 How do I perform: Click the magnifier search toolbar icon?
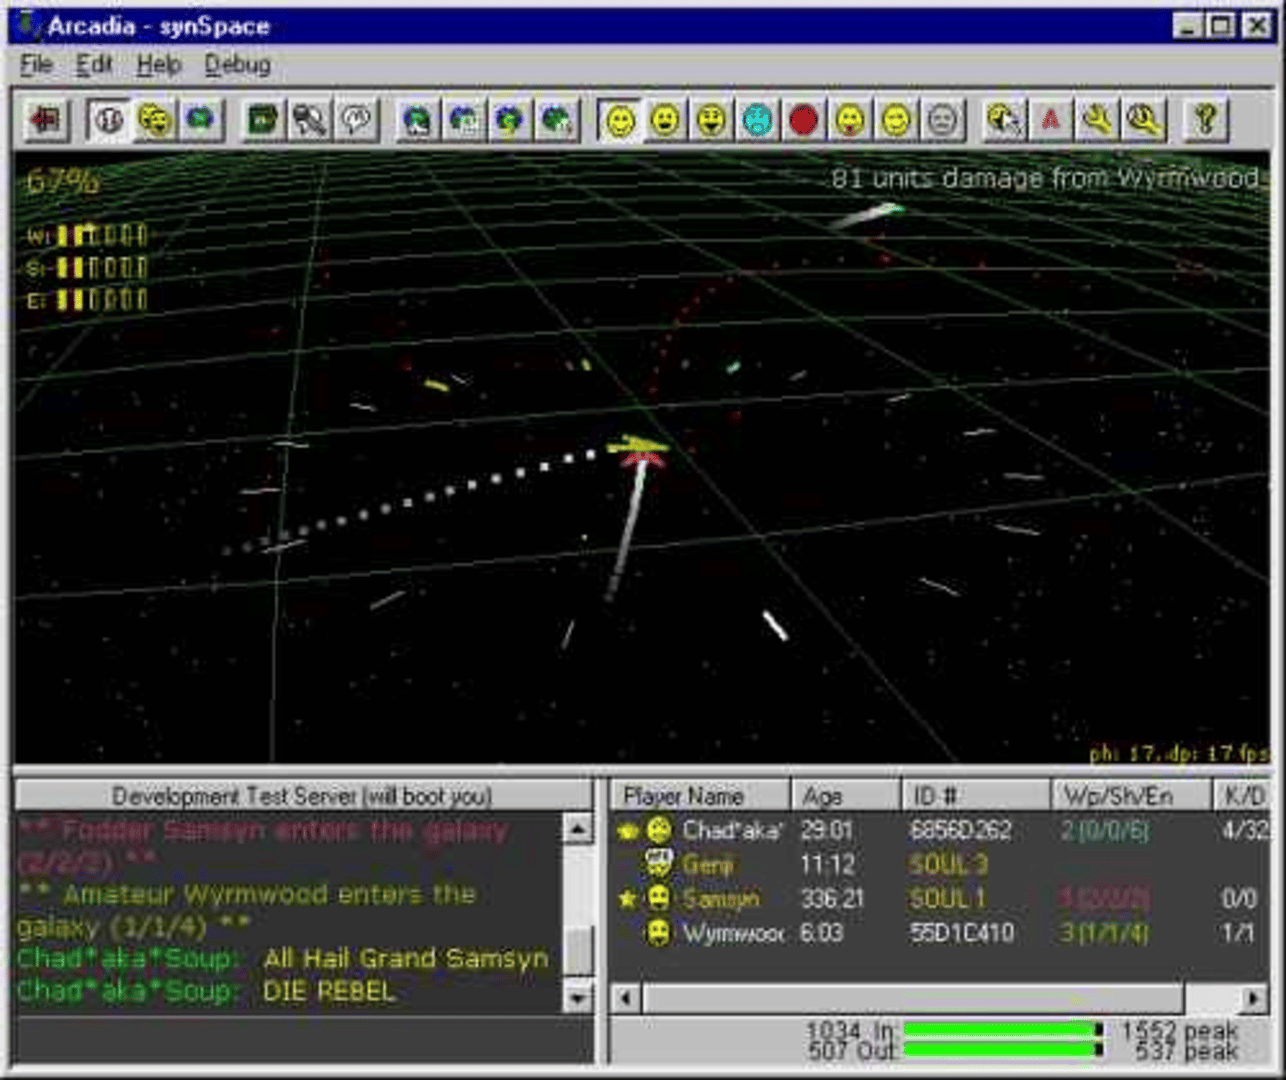[x=1143, y=121]
